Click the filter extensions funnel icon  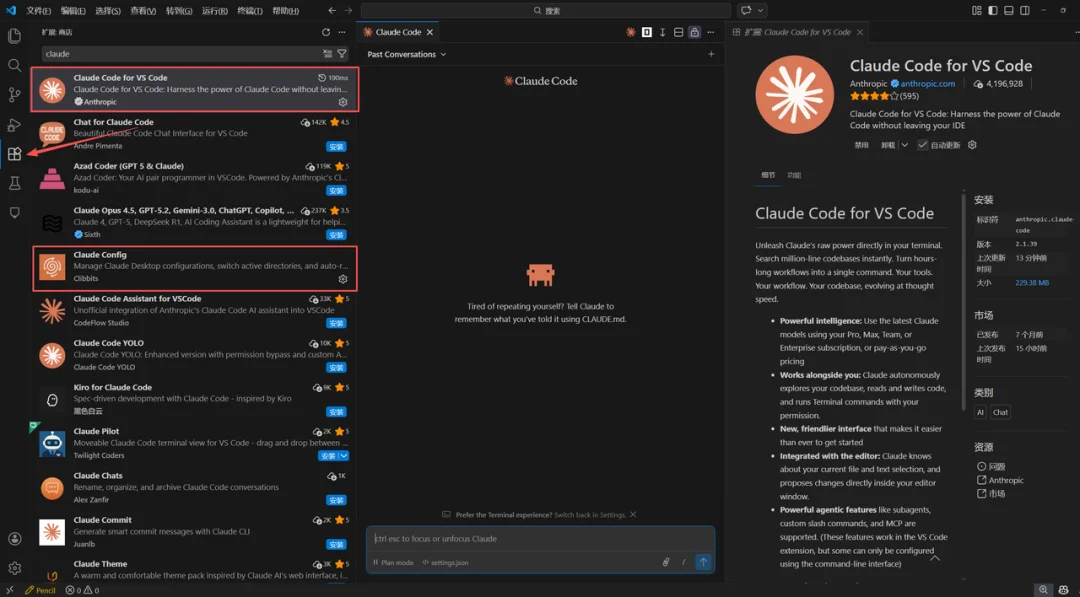pos(342,54)
